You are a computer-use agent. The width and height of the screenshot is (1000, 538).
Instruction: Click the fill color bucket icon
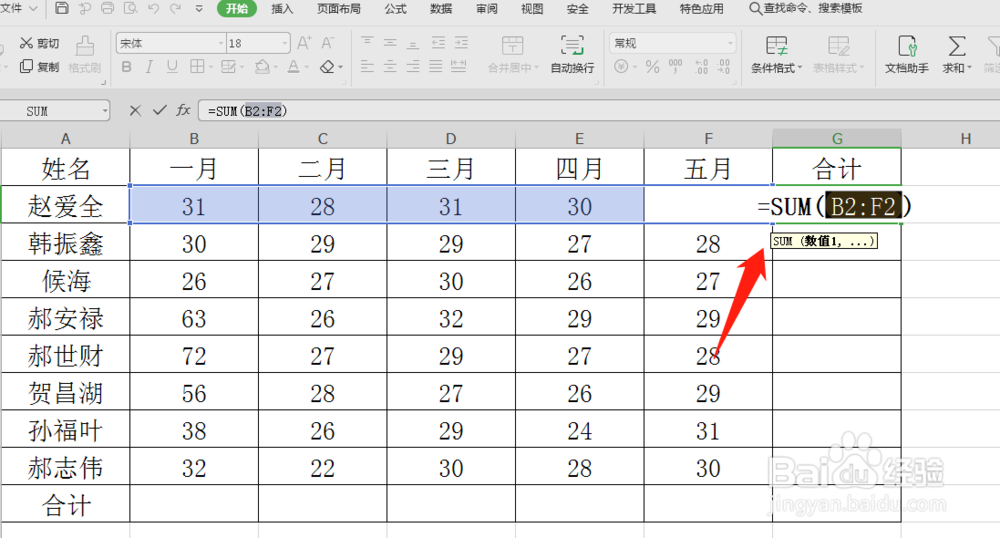pos(261,66)
